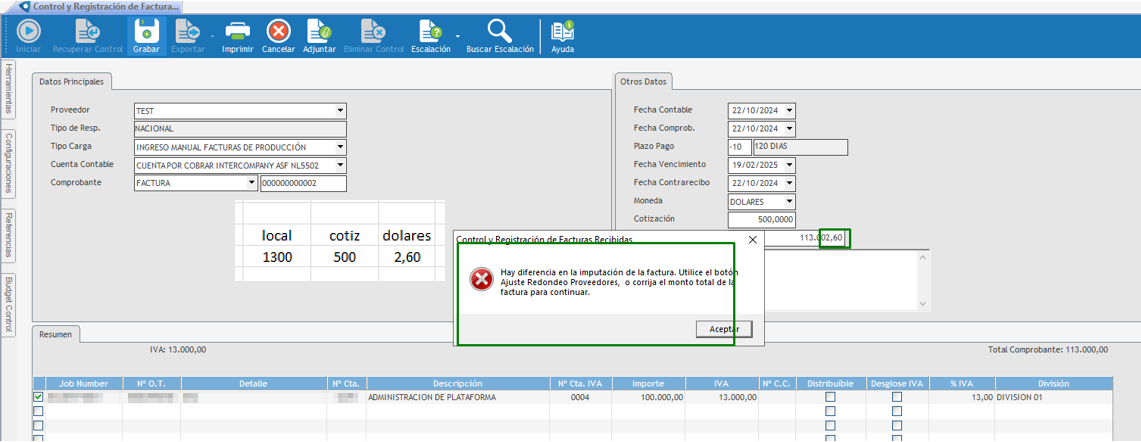Open the Referencias side tab
The height and width of the screenshot is (442, 1141).
click(x=8, y=236)
